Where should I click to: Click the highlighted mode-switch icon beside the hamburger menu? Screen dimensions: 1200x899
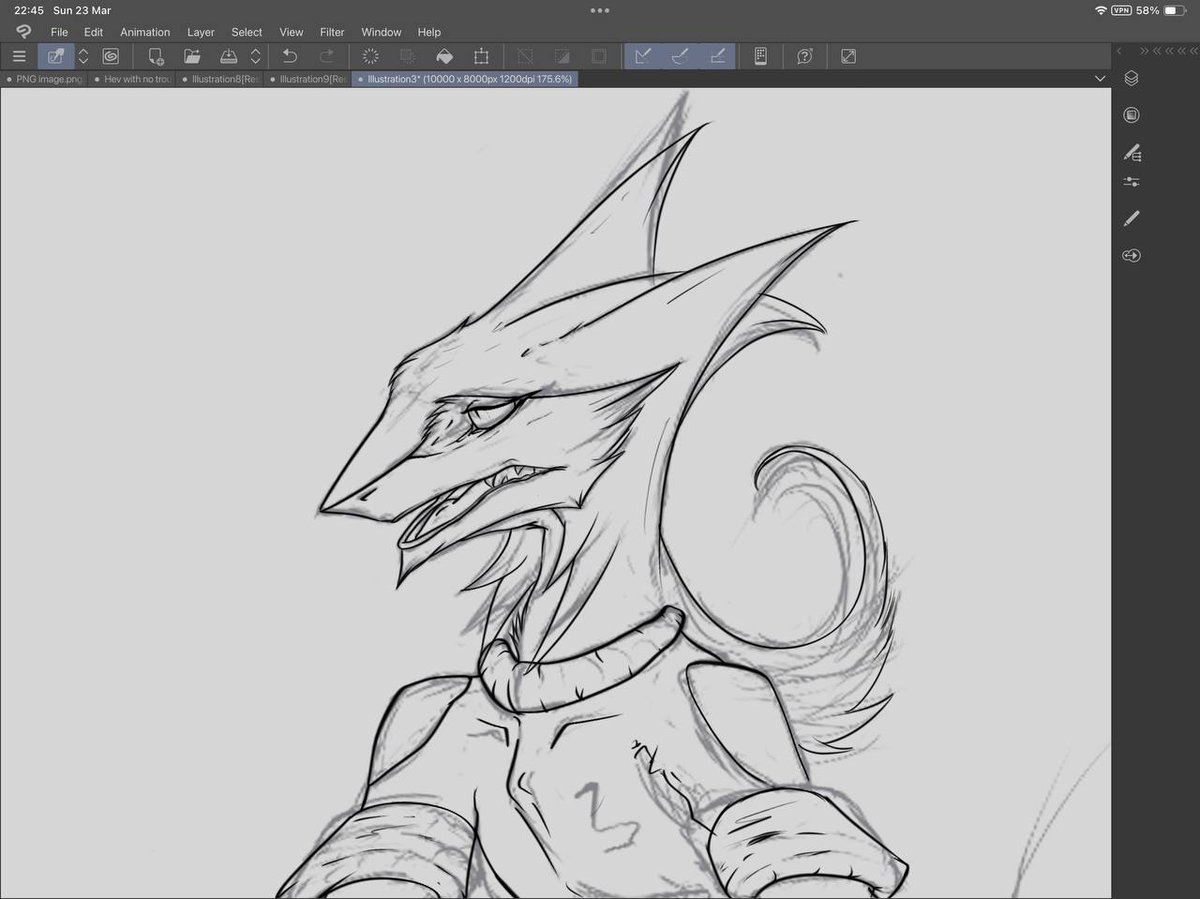pyautogui.click(x=56, y=56)
